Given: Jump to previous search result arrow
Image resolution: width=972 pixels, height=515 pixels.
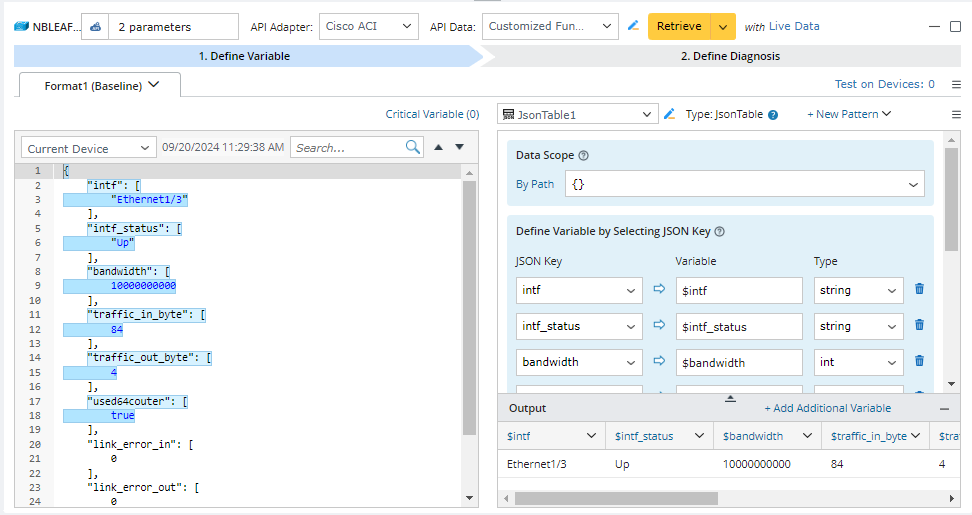Looking at the screenshot, I should click(437, 148).
